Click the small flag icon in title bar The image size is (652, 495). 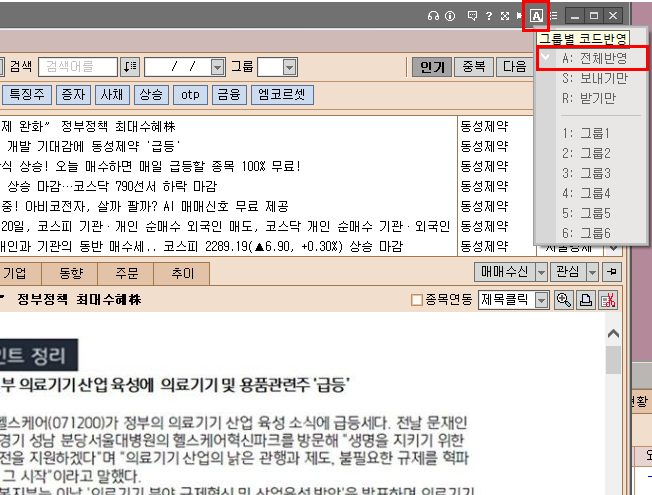pos(519,16)
